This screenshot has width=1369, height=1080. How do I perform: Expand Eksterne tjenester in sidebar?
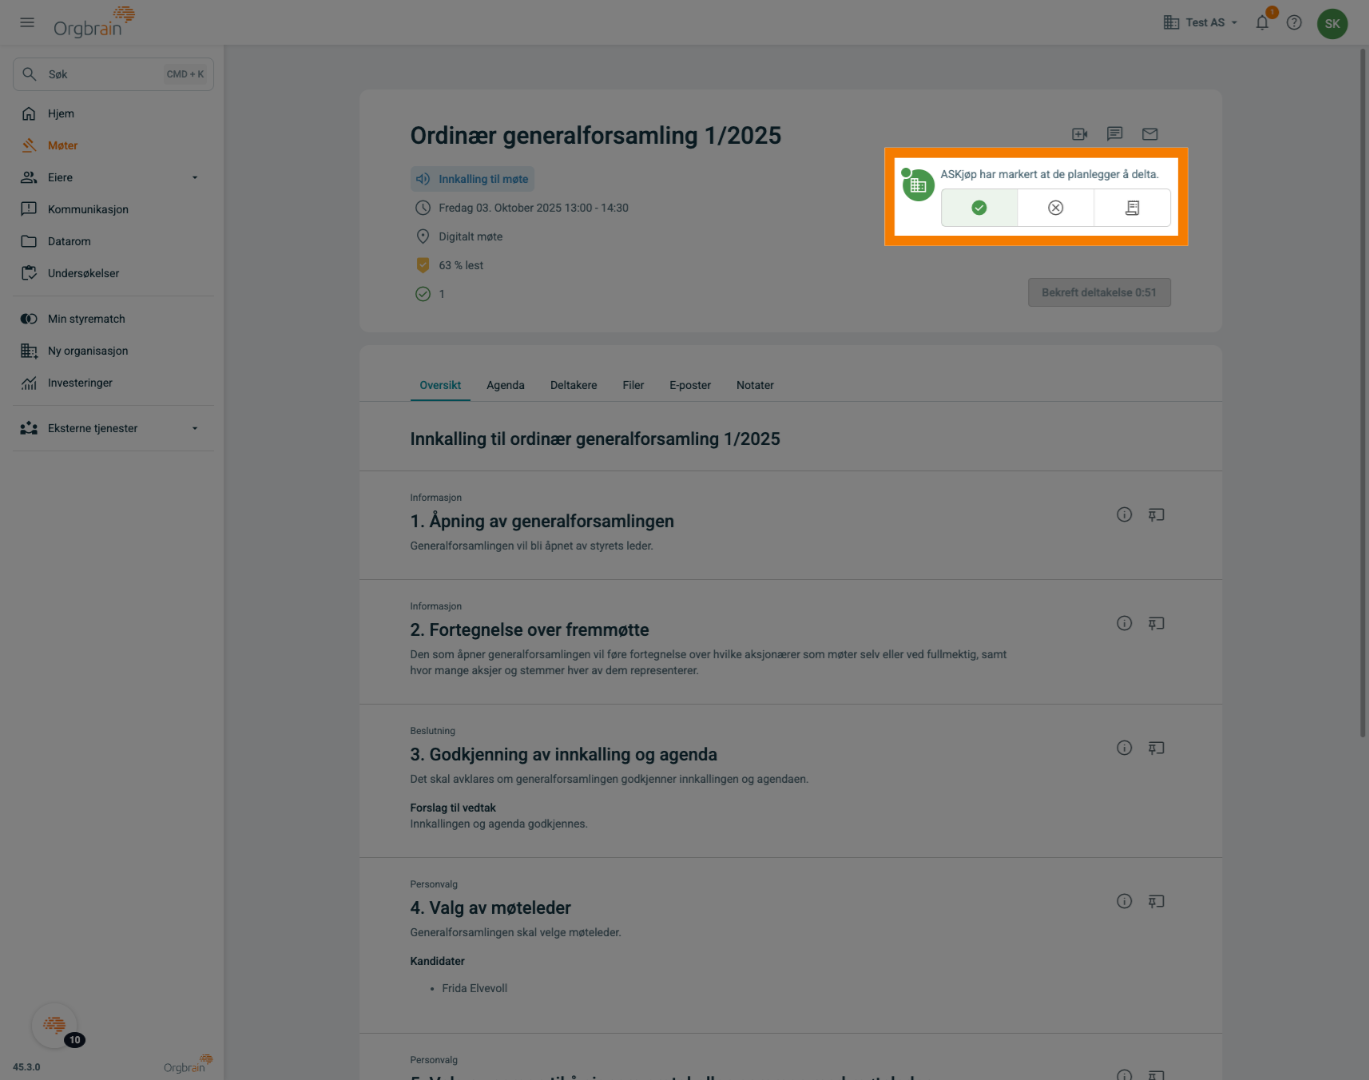tap(195, 428)
